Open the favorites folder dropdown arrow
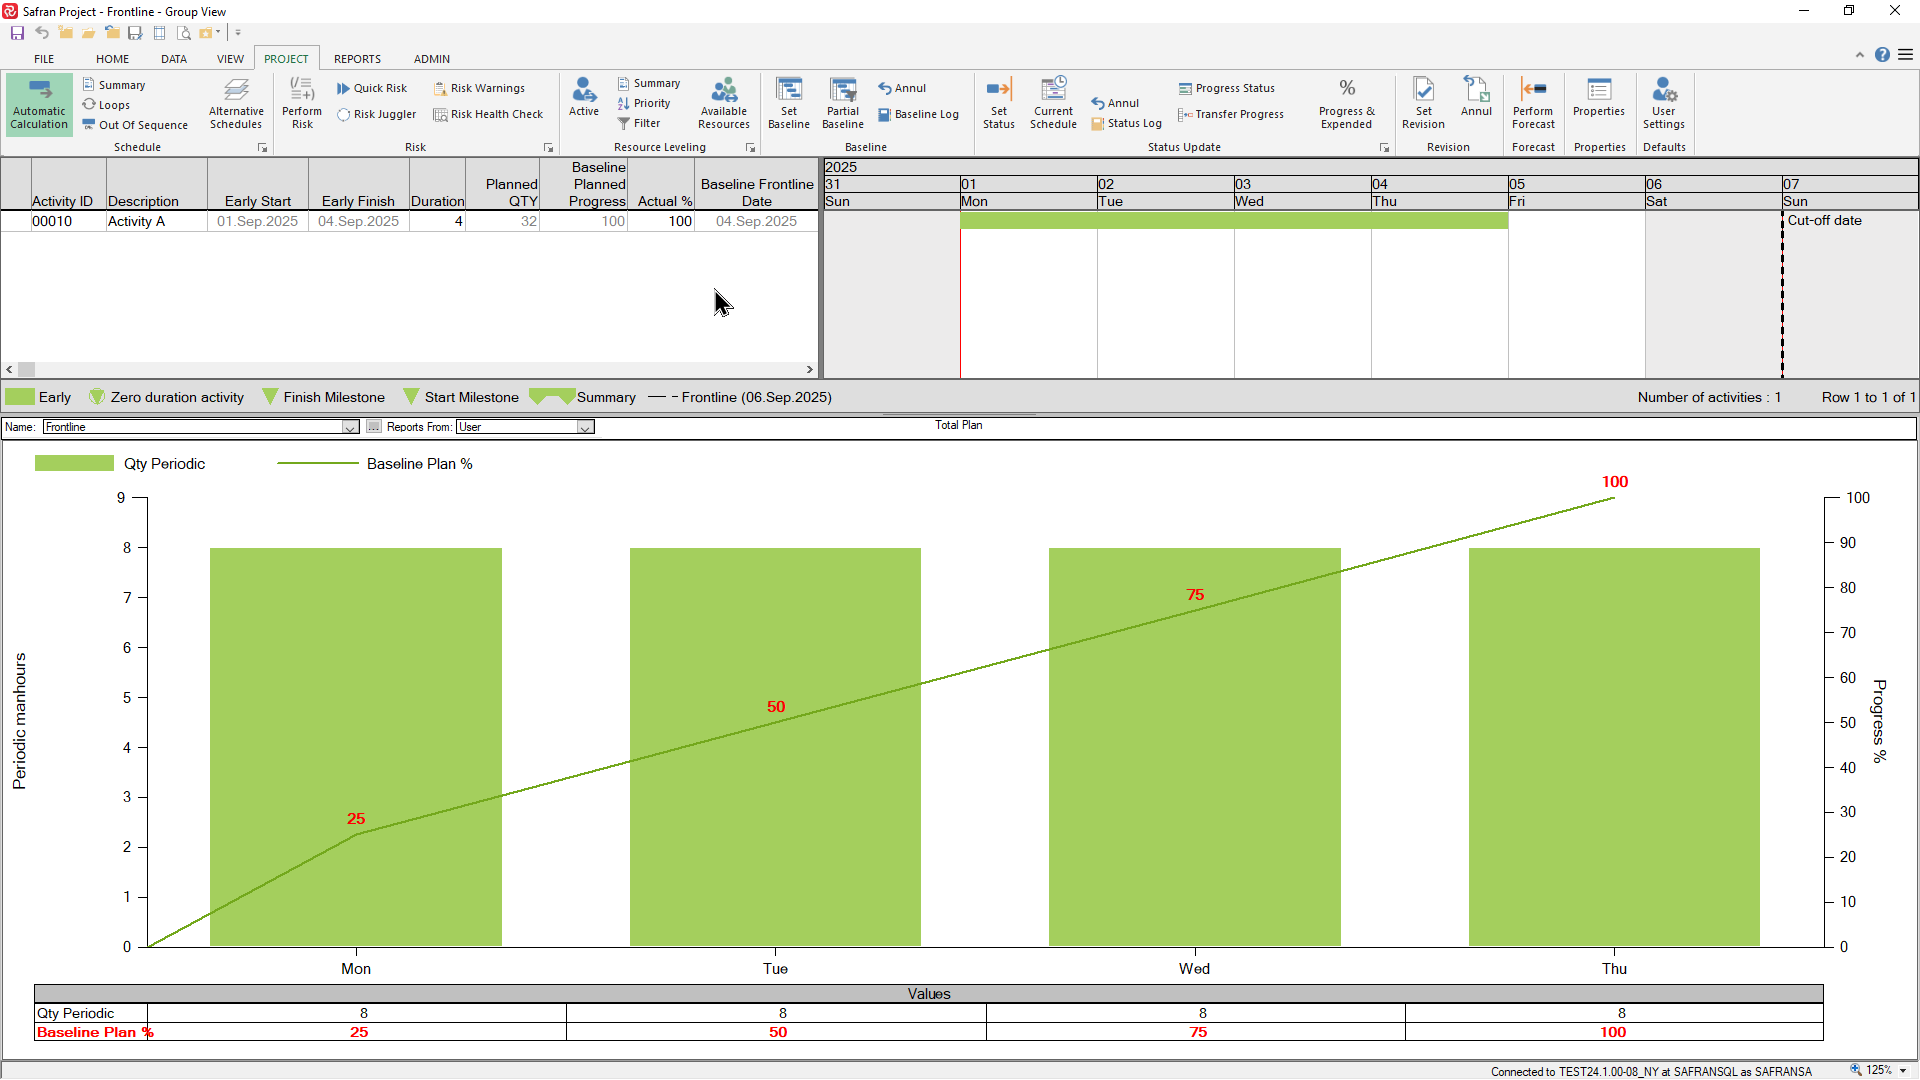Viewport: 1920px width, 1080px height. pyautogui.click(x=218, y=33)
